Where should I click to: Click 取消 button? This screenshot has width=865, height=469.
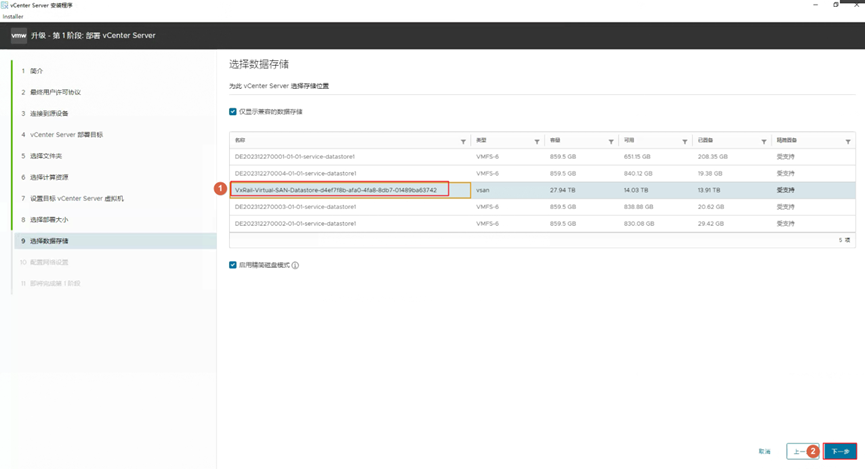pos(765,451)
